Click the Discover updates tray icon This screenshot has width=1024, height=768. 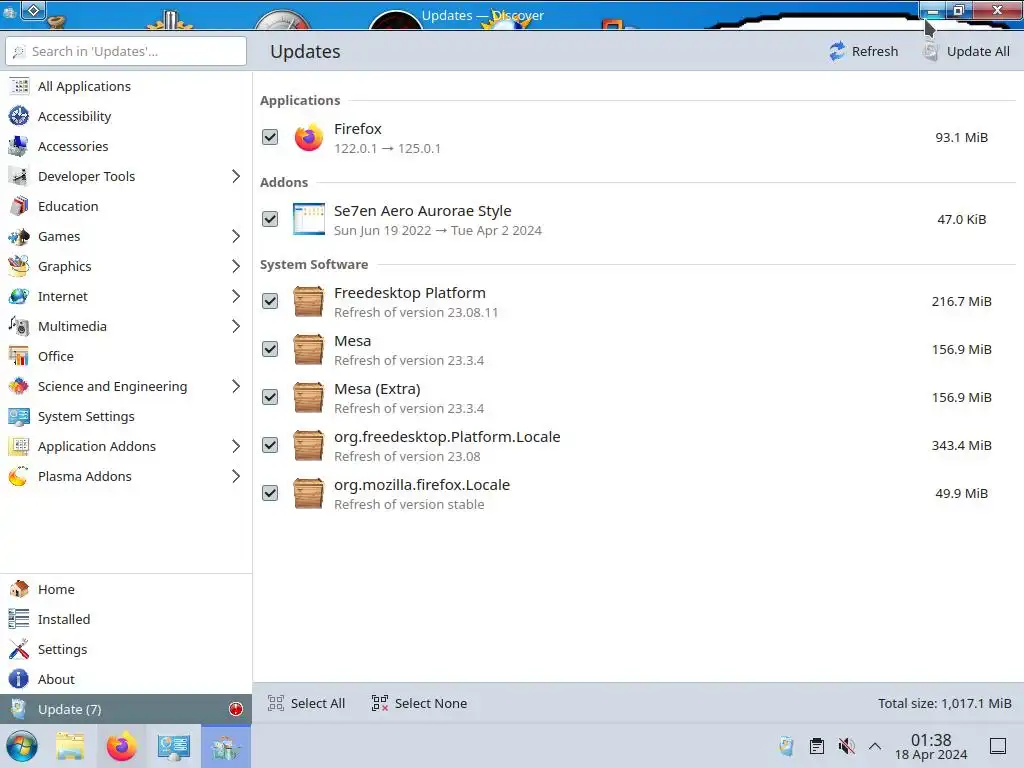click(786, 746)
